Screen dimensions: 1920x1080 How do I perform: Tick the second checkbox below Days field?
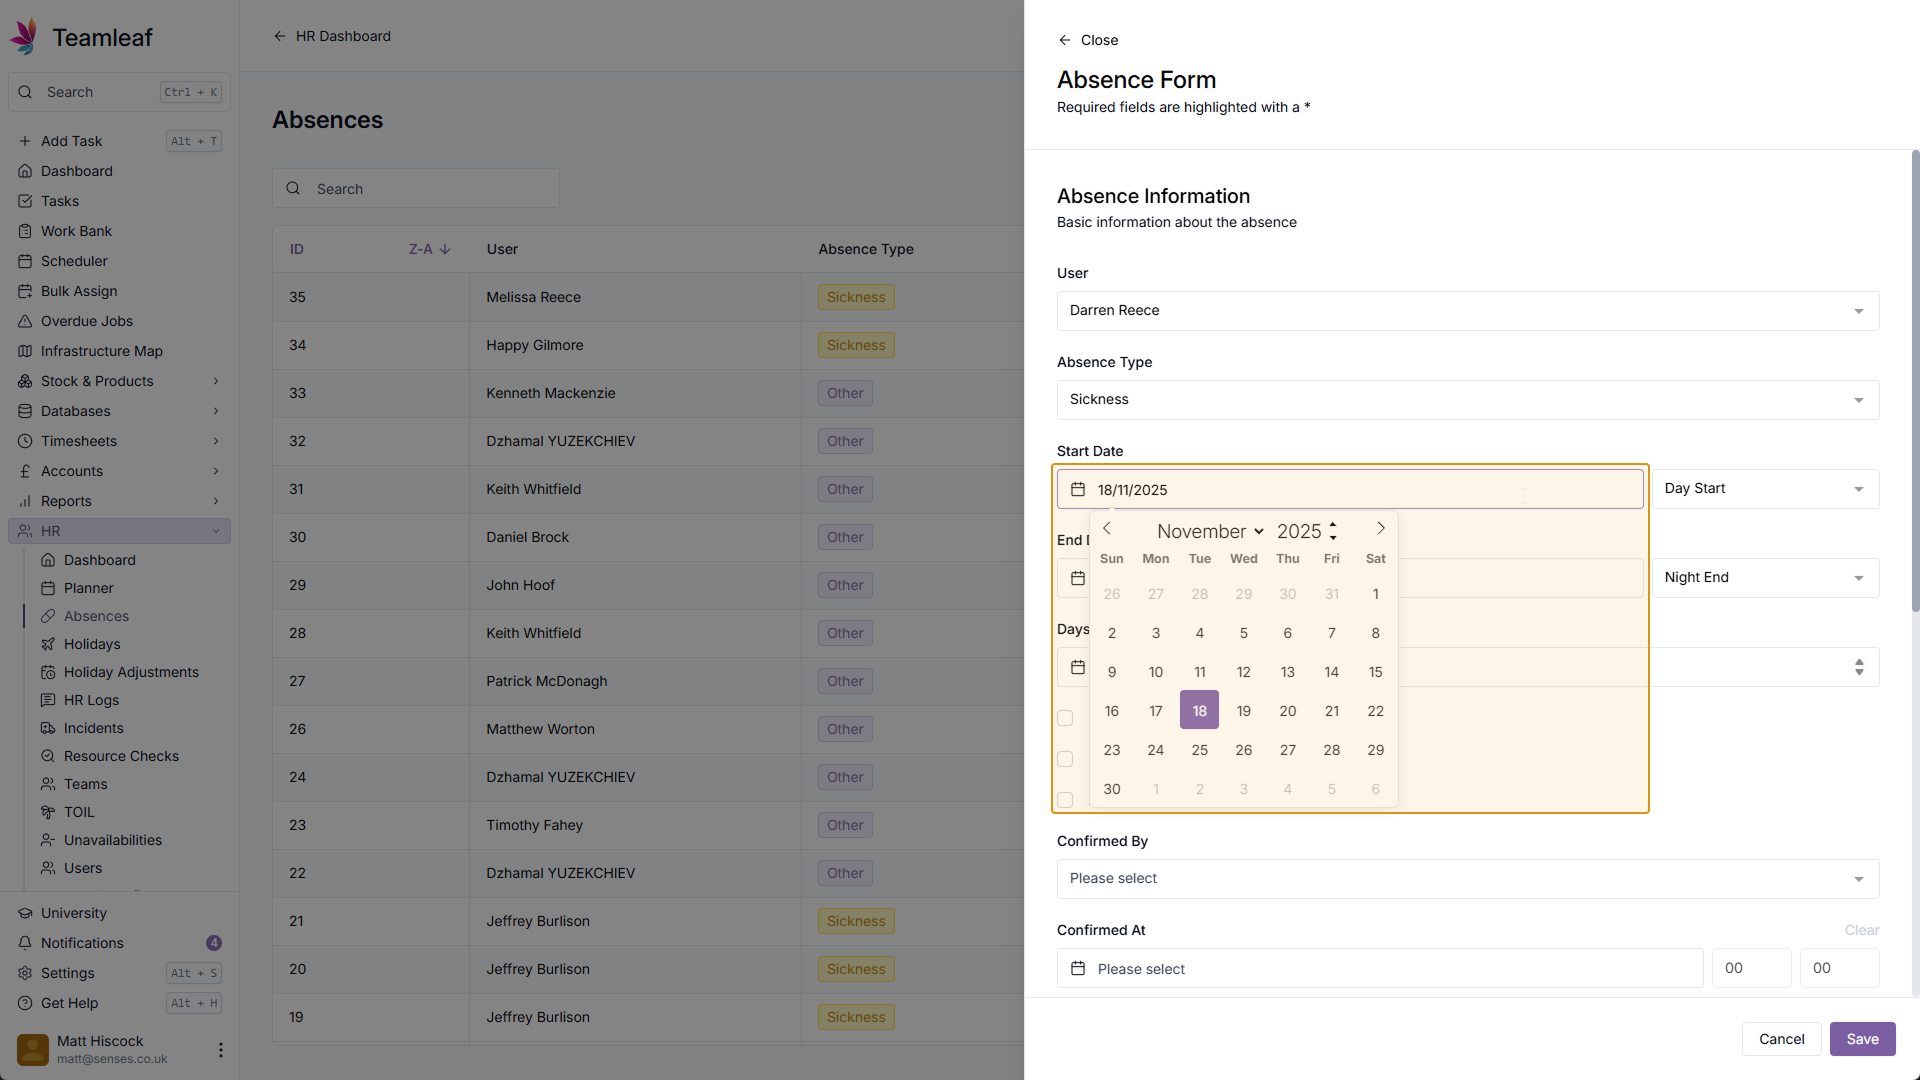1065,759
